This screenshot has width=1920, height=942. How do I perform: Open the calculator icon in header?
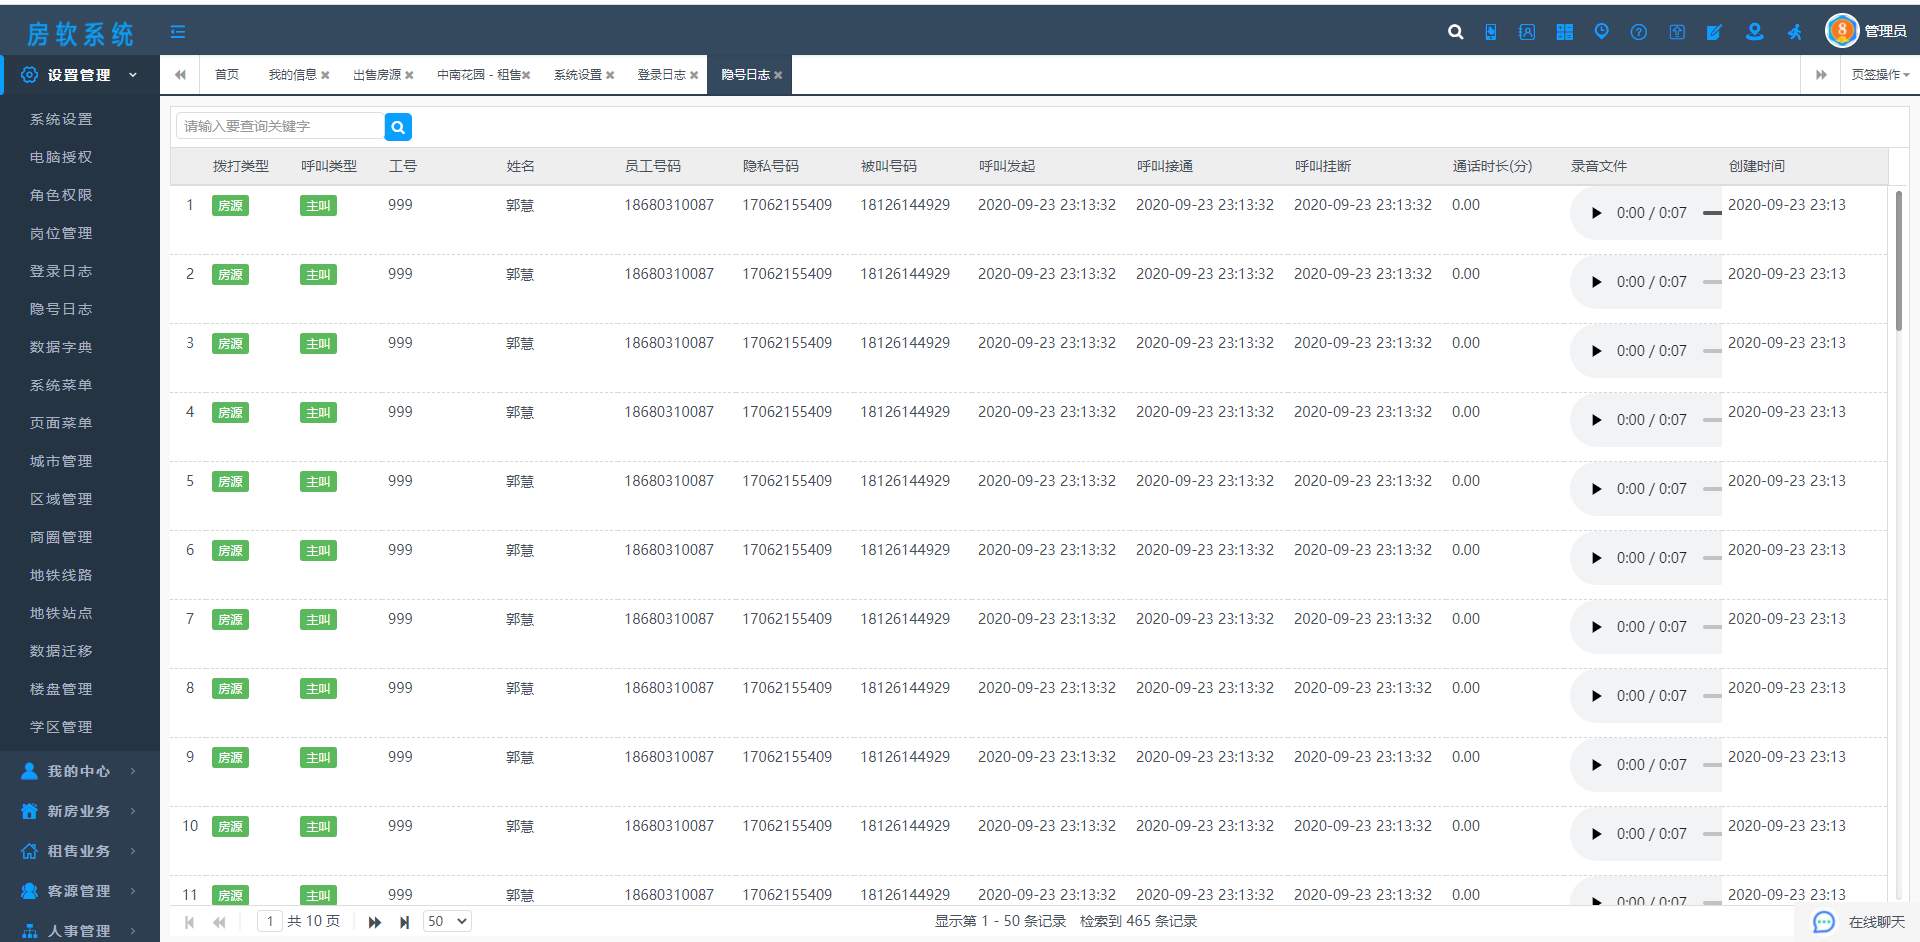1565,32
